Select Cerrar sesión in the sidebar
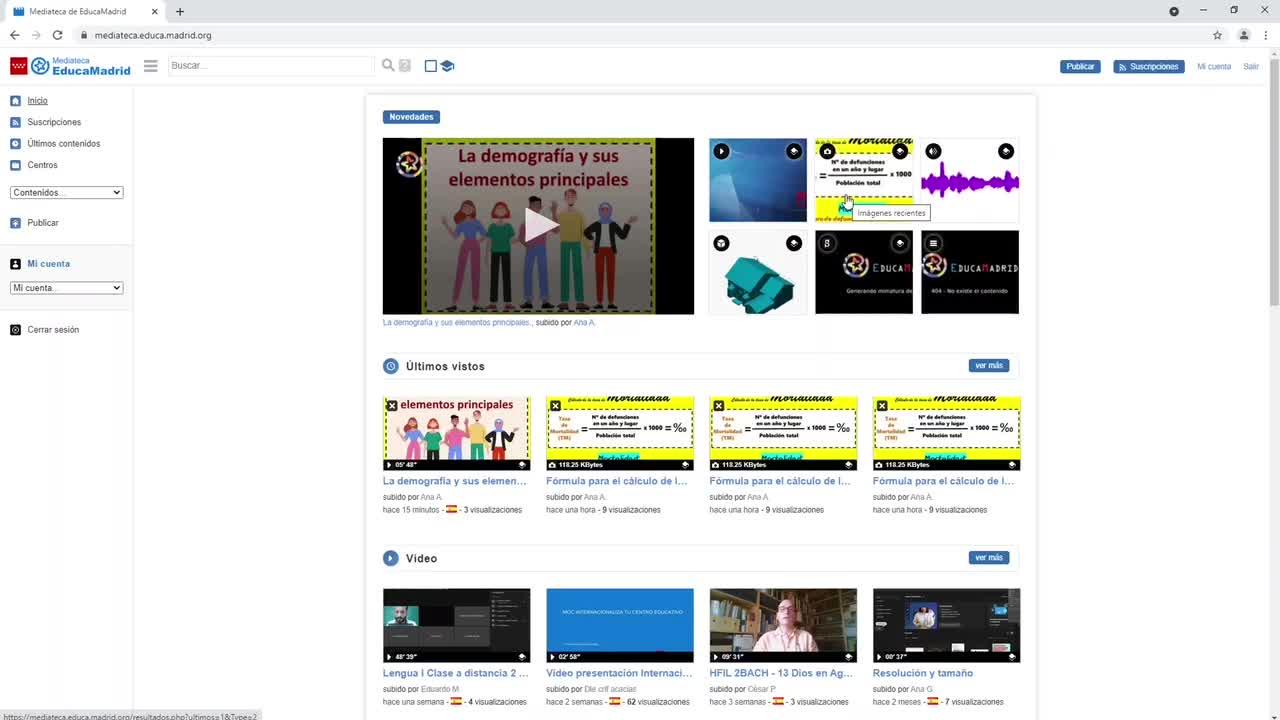Image resolution: width=1280 pixels, height=720 pixels. (53, 330)
